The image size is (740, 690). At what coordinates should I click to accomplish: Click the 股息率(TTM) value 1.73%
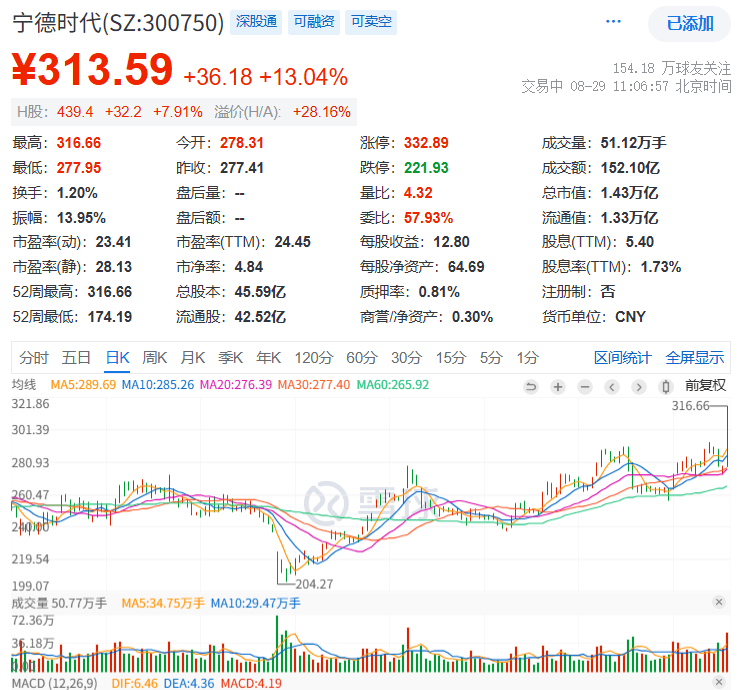click(x=661, y=267)
